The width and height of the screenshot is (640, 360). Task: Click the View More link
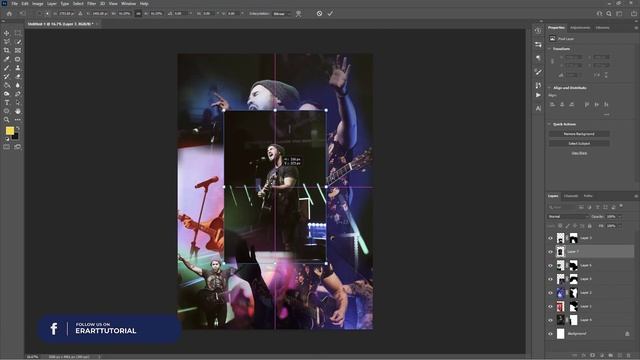pyautogui.click(x=579, y=153)
